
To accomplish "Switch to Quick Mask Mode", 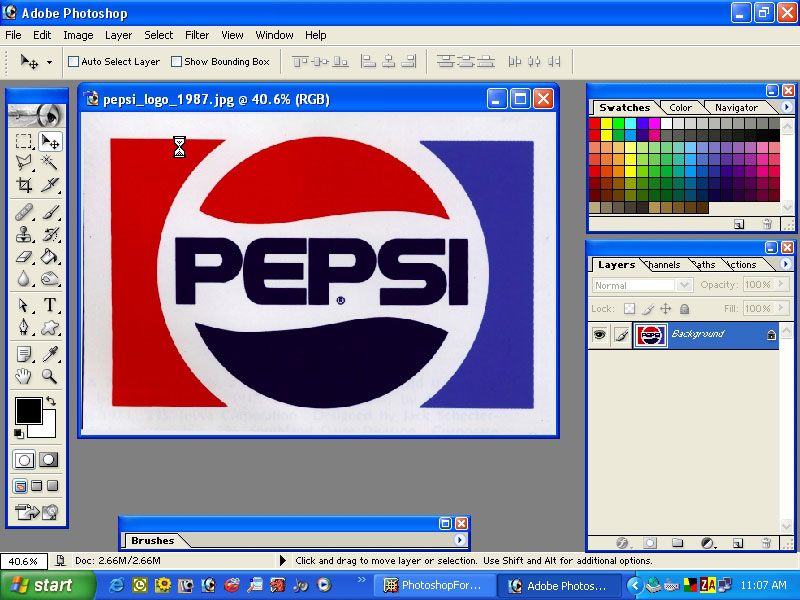I will click(x=48, y=460).
